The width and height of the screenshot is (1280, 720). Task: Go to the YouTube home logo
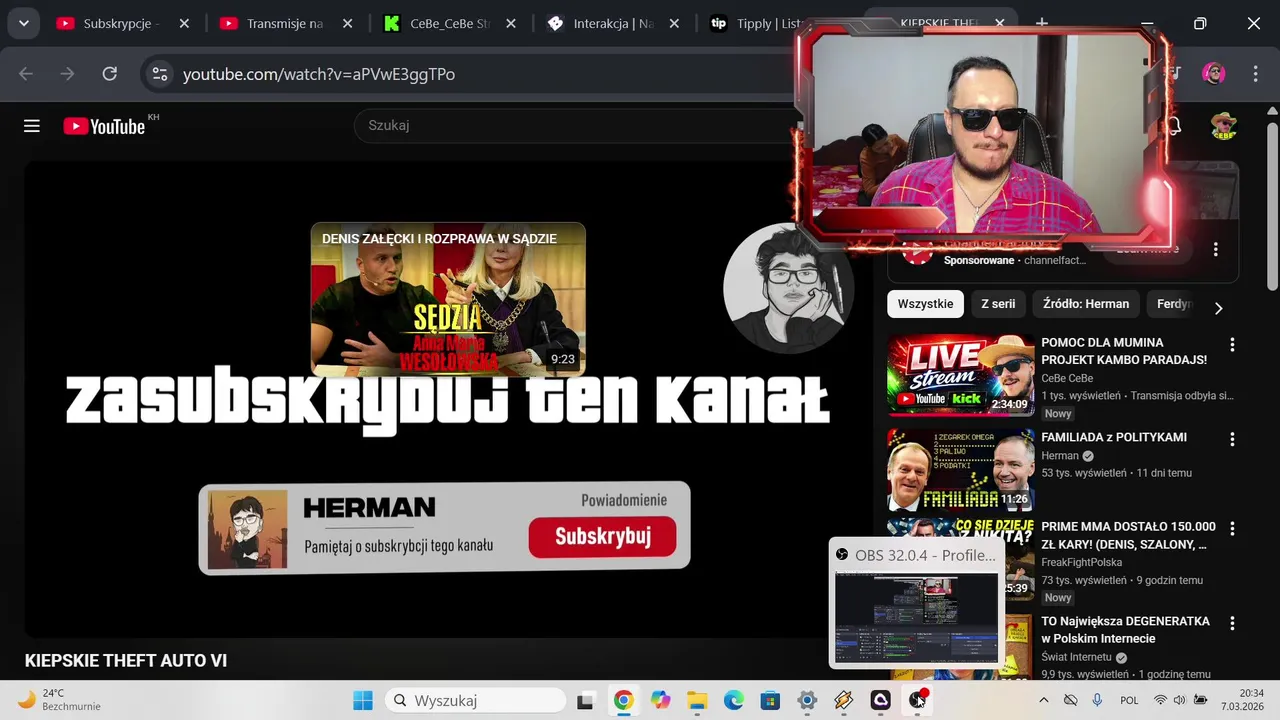[104, 126]
